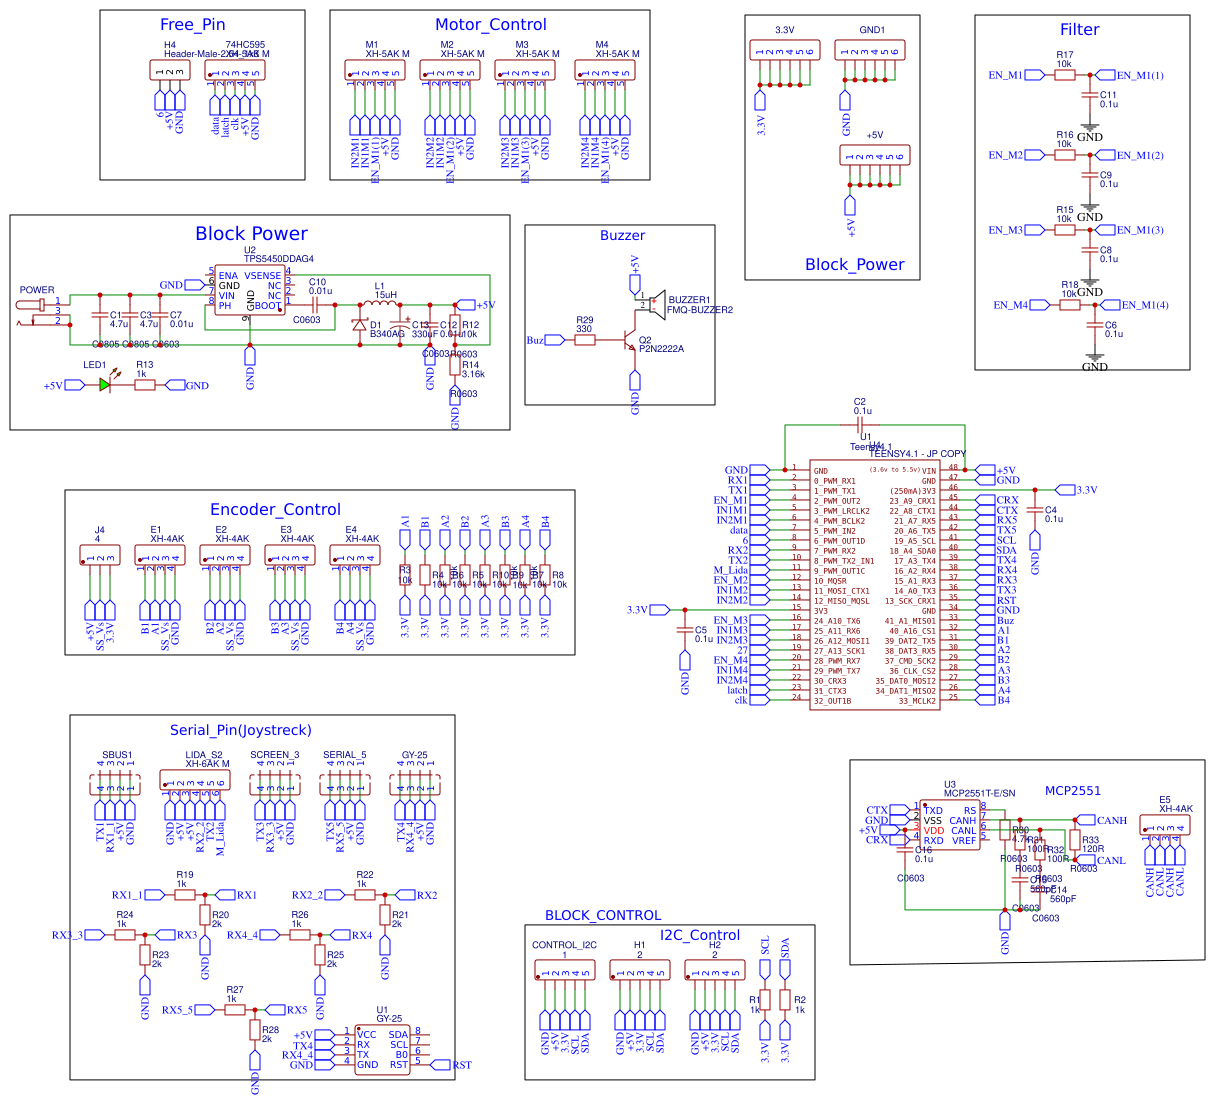Select resistor R27 1k on RX5 line
The image size is (1215, 1105).
(235, 1010)
